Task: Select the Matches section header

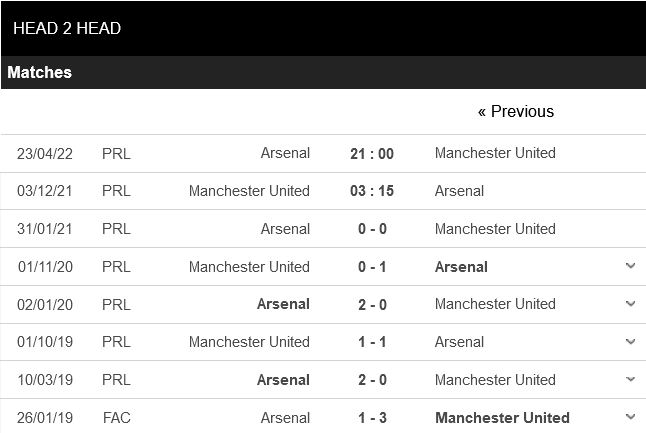Action: pyautogui.click(x=40, y=73)
